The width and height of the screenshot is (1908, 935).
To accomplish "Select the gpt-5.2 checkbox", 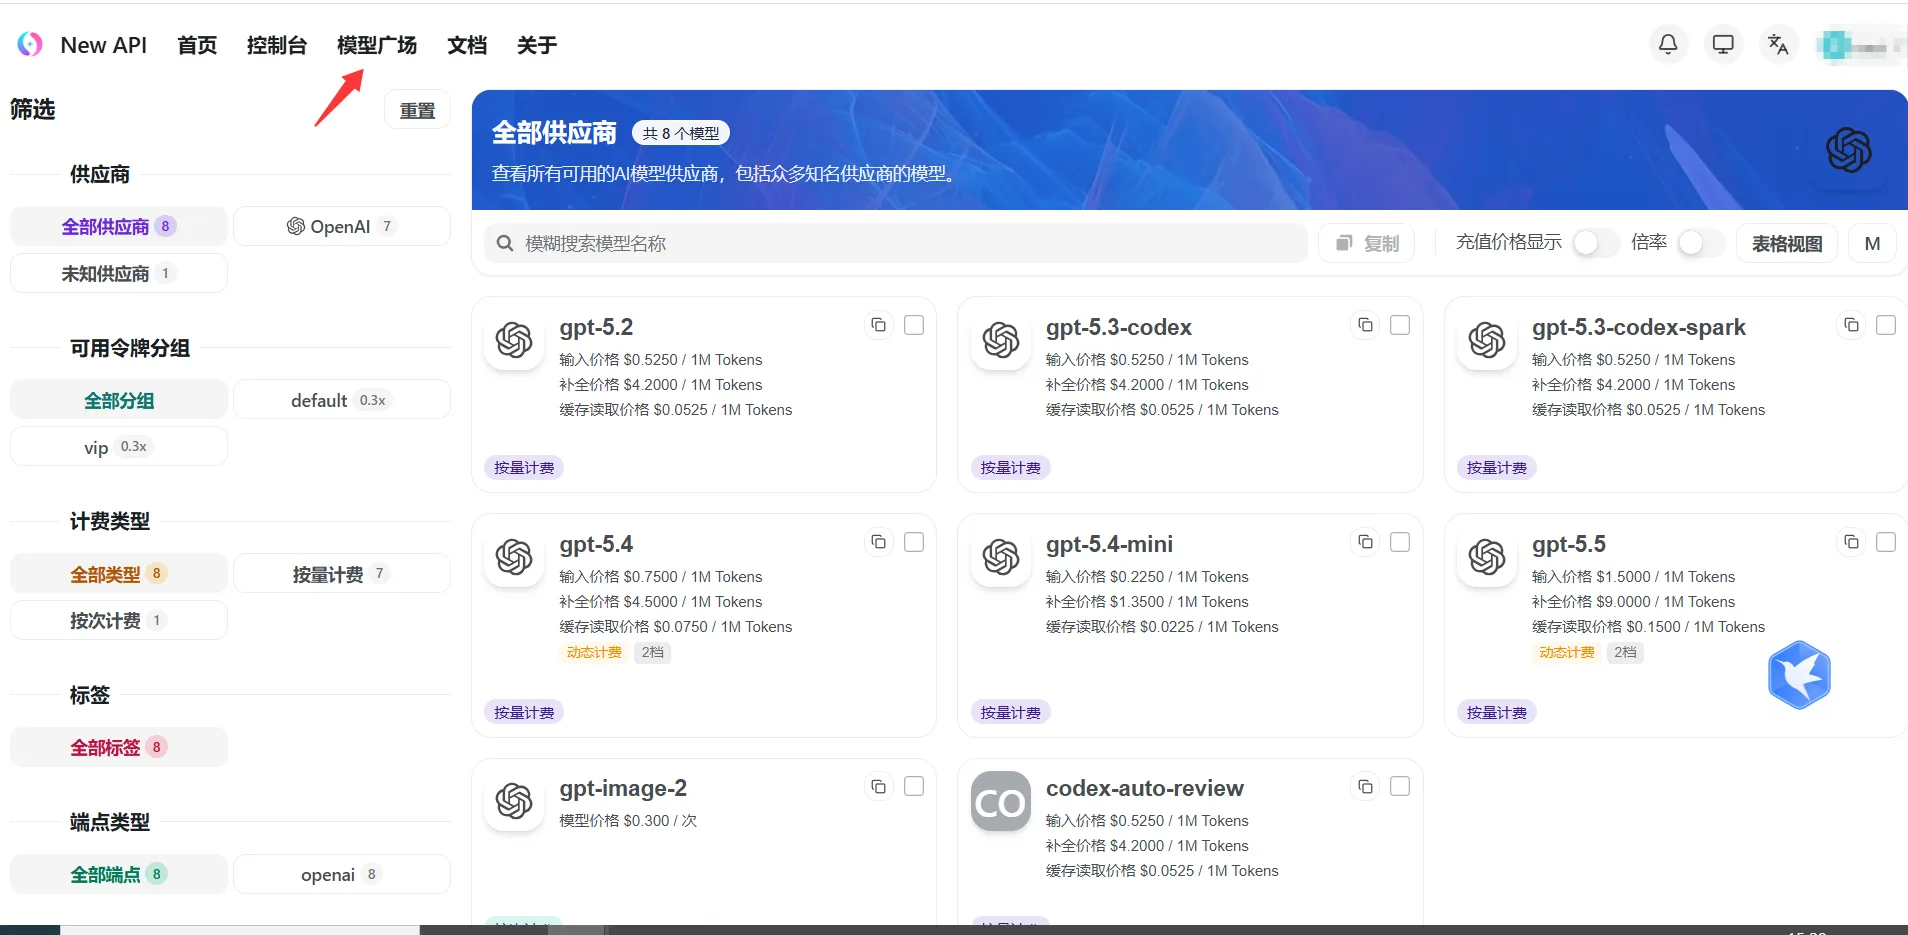I will [x=914, y=325].
